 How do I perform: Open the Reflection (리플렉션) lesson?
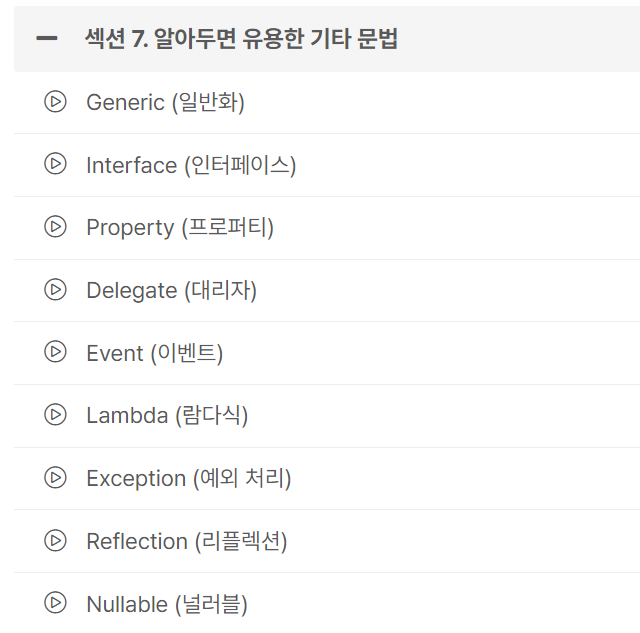point(187,542)
